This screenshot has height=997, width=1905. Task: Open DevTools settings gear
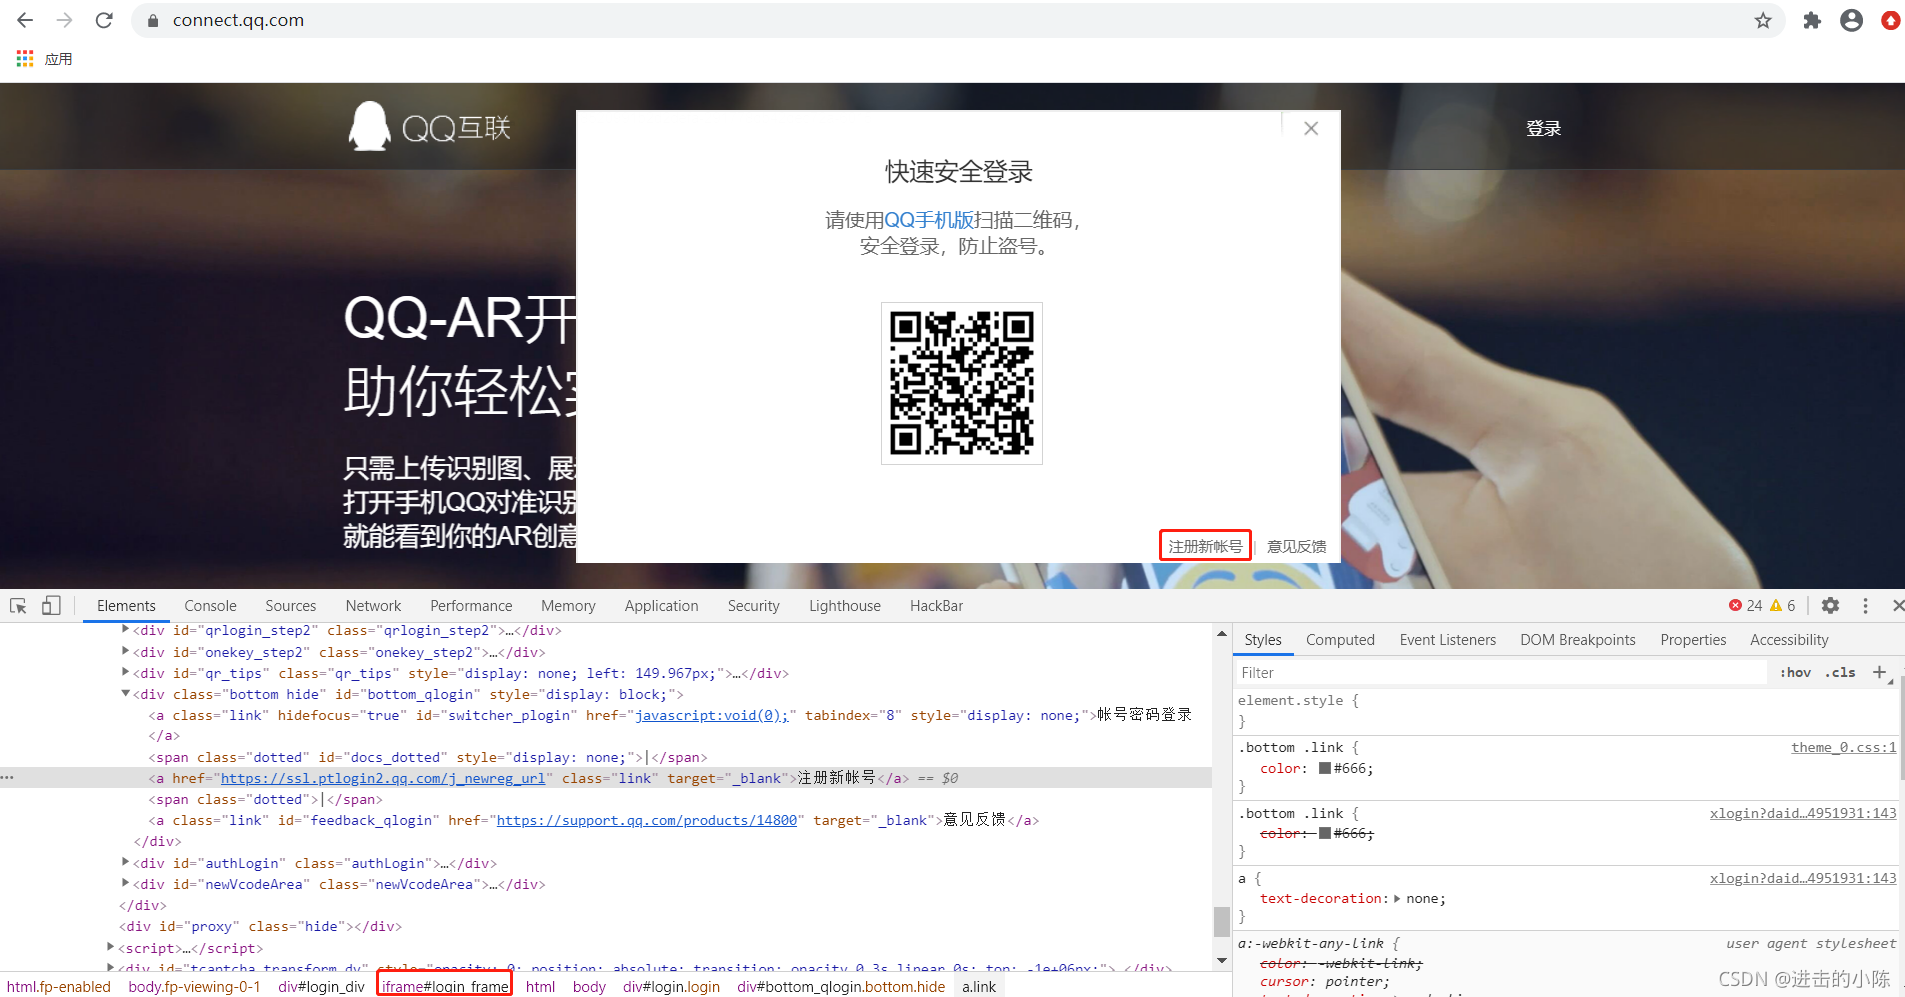[x=1830, y=605]
